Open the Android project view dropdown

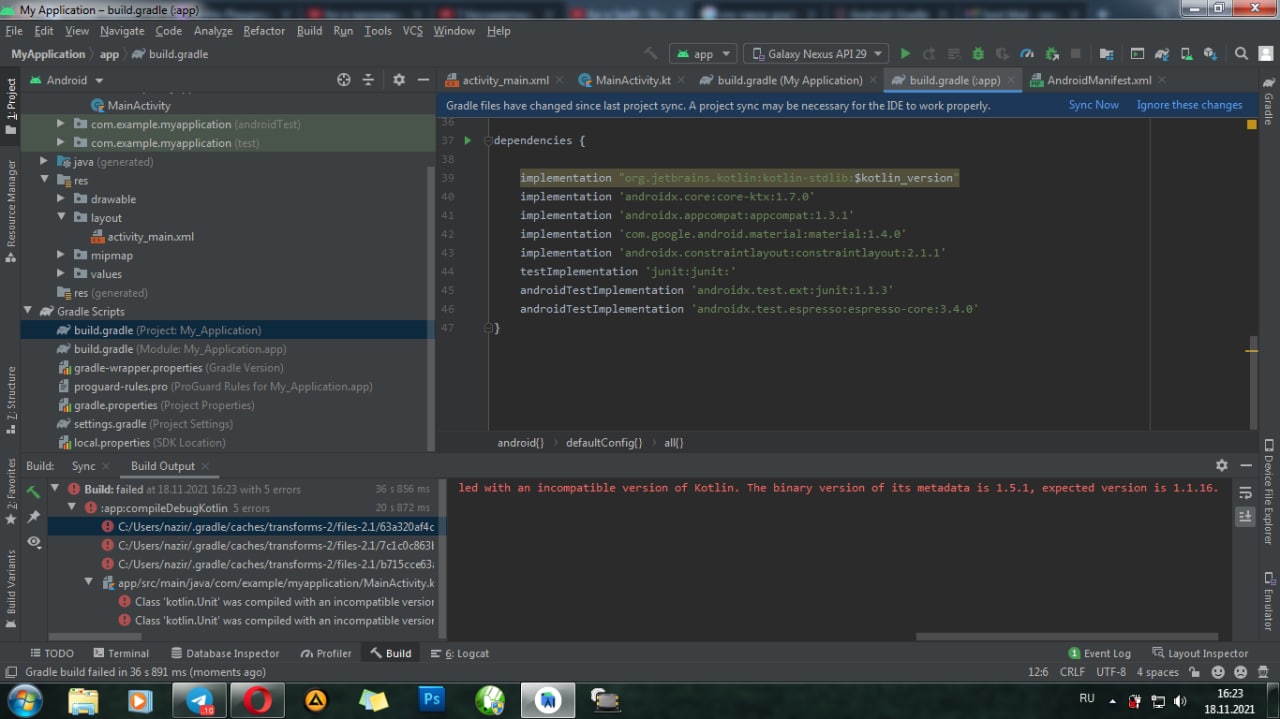click(x=67, y=80)
